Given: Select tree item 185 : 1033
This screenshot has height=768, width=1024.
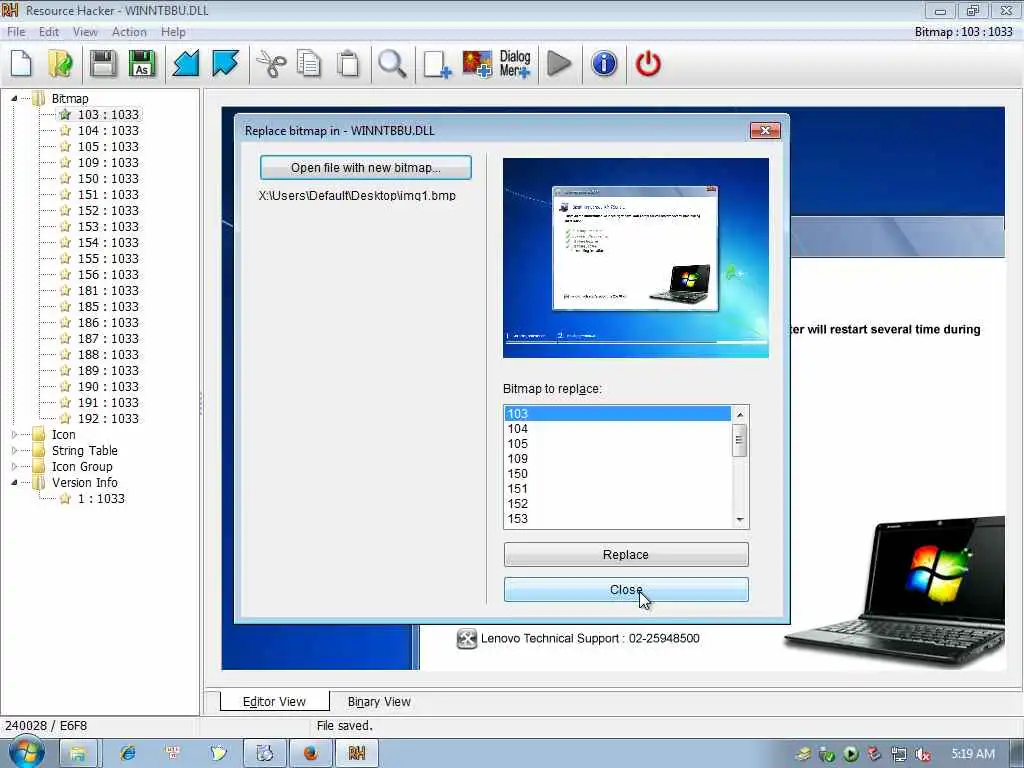Looking at the screenshot, I should tap(108, 306).
